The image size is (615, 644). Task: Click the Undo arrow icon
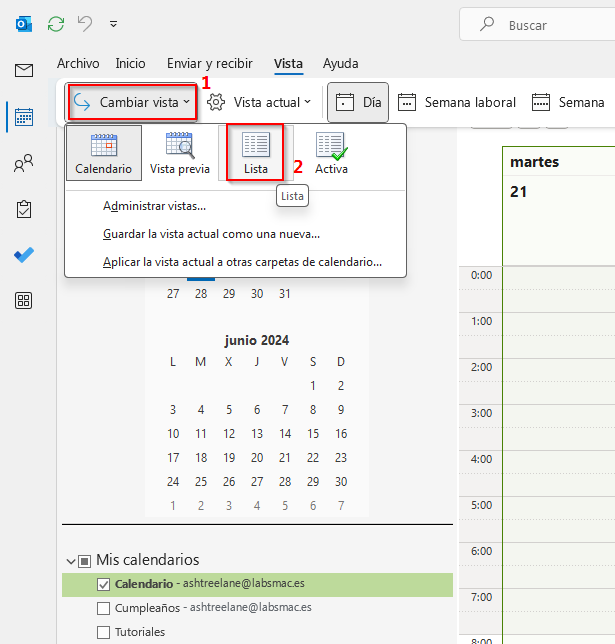[x=86, y=23]
